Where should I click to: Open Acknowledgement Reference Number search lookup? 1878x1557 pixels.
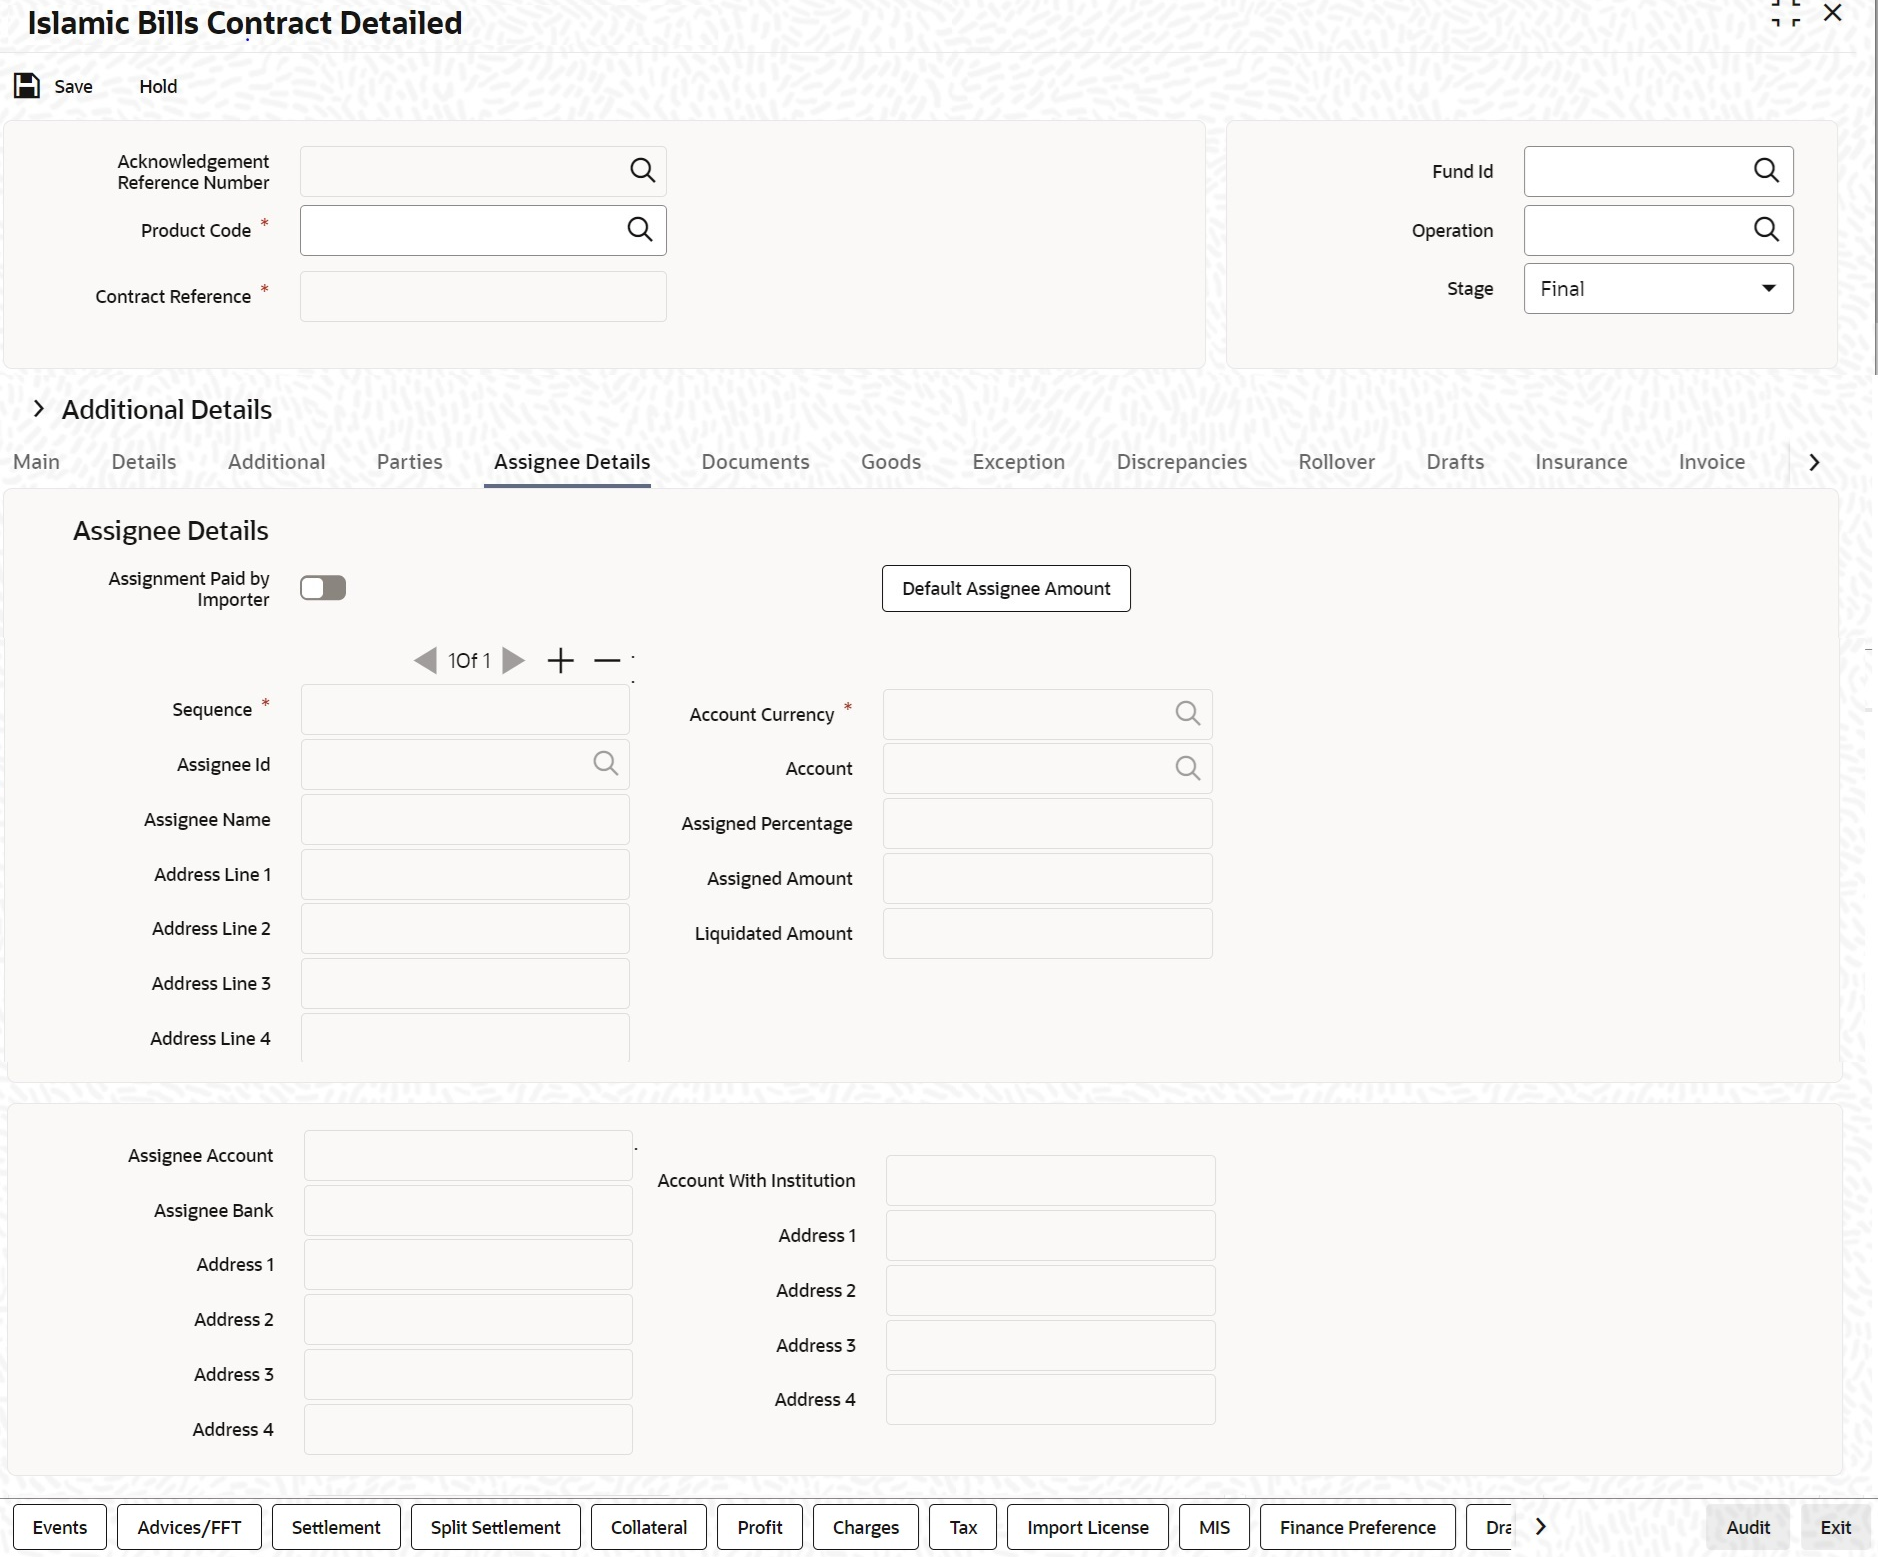[642, 171]
